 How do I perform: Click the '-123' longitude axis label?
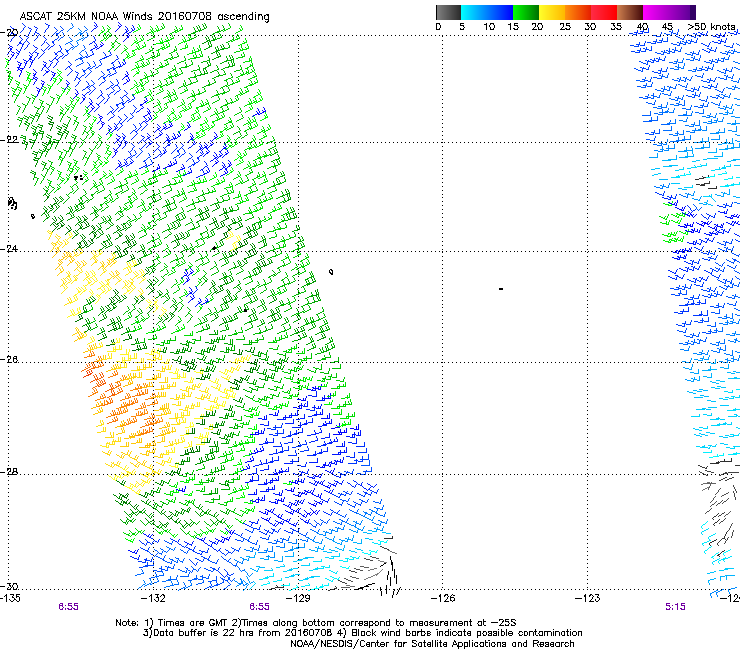coord(587,598)
